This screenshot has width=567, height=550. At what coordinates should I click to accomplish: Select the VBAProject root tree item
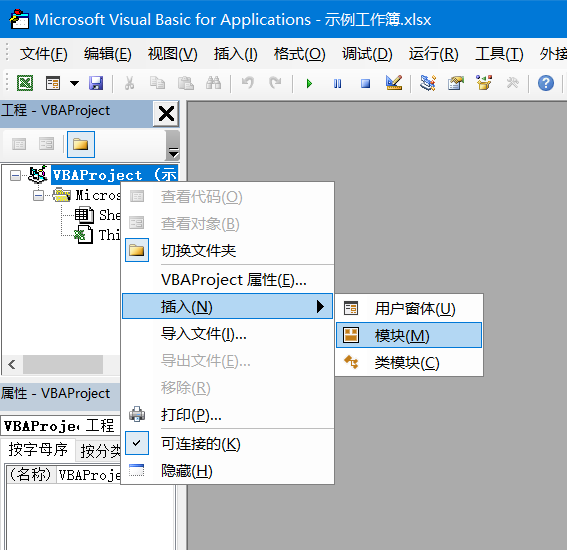(x=115, y=175)
